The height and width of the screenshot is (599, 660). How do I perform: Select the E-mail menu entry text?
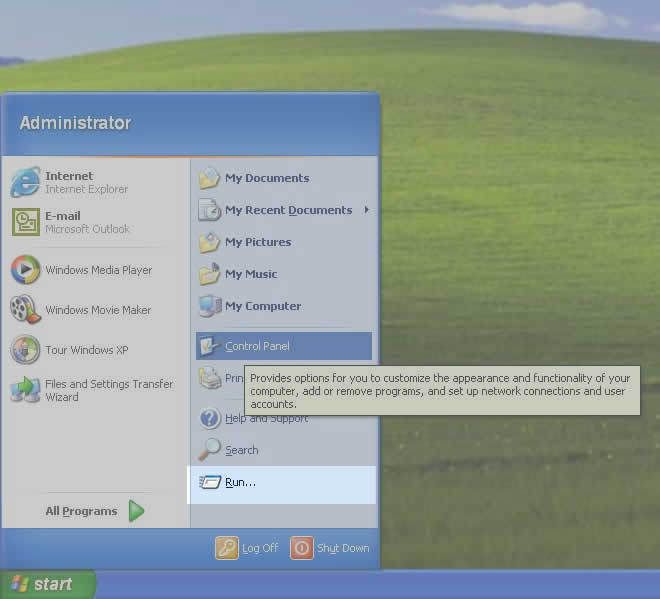point(63,216)
